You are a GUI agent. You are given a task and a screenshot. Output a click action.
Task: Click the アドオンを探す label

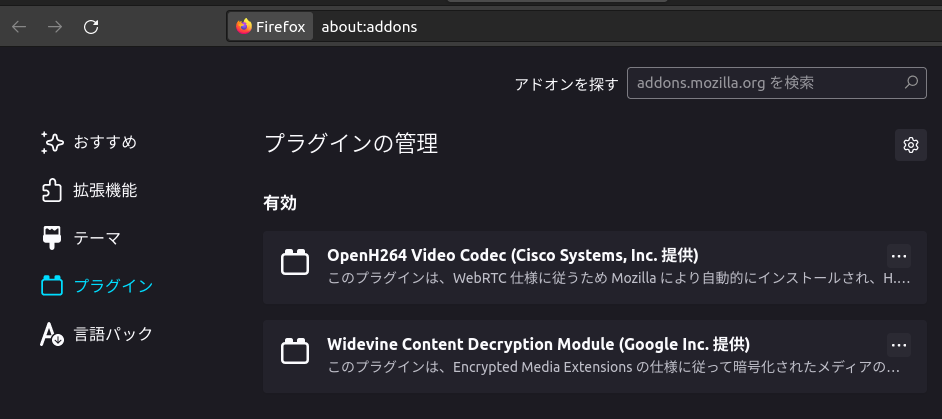click(x=566, y=84)
